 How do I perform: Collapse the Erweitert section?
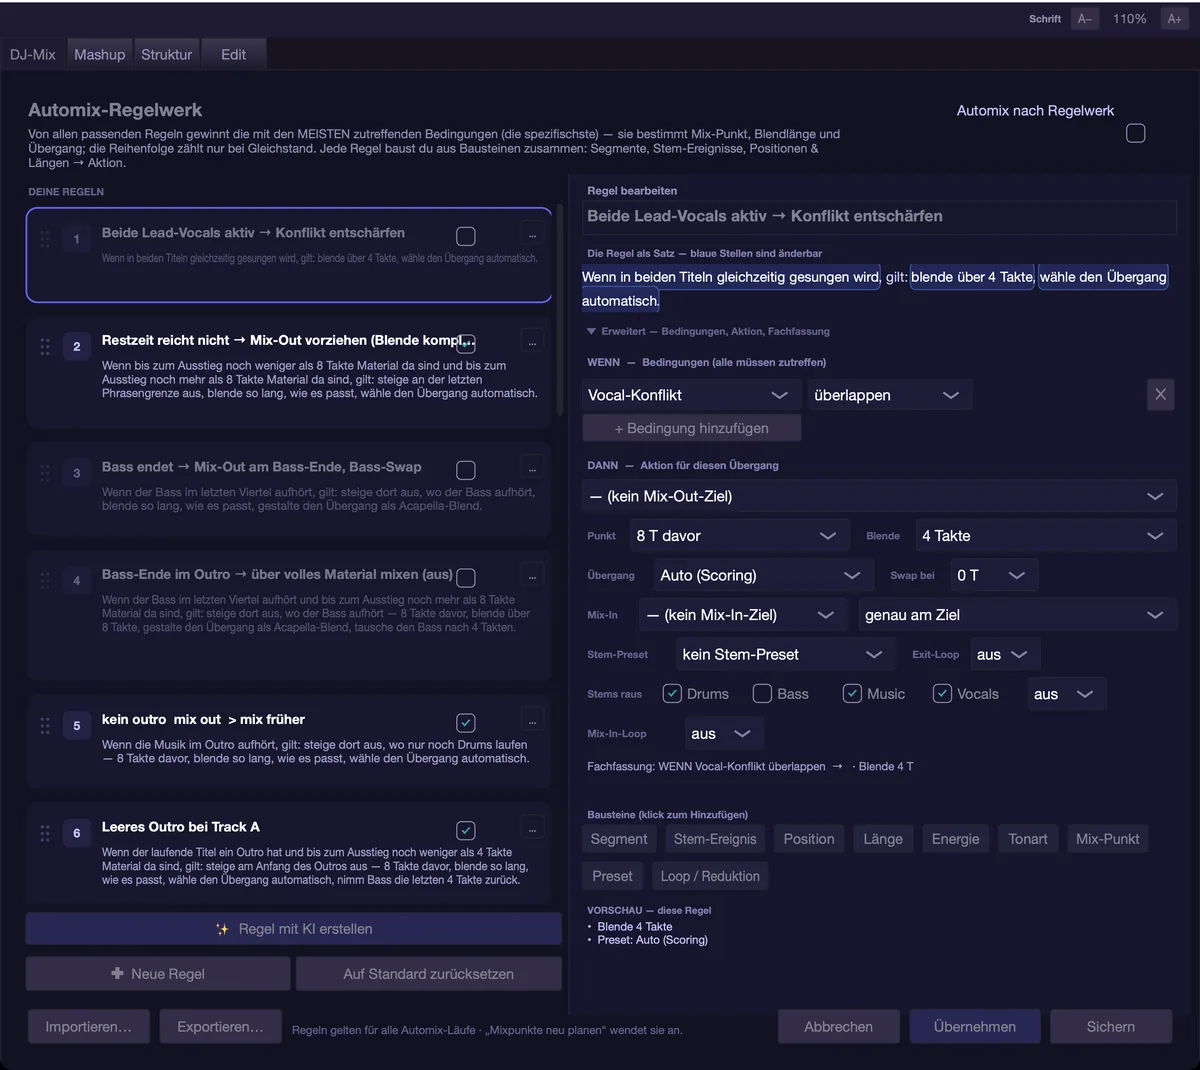click(708, 331)
